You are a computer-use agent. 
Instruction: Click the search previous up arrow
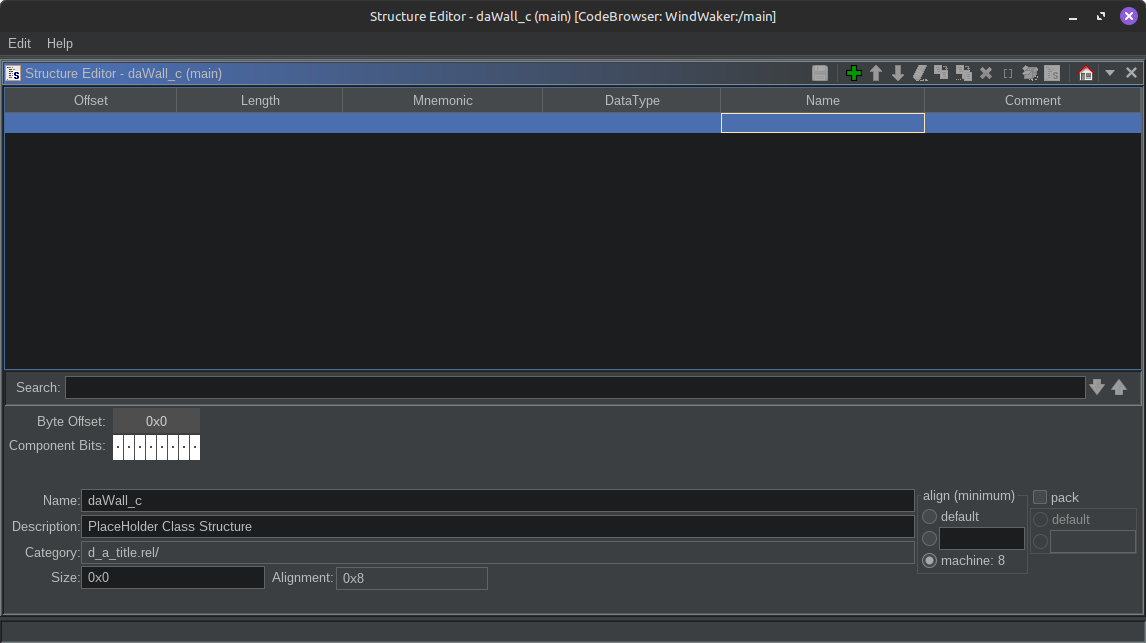pos(1119,387)
